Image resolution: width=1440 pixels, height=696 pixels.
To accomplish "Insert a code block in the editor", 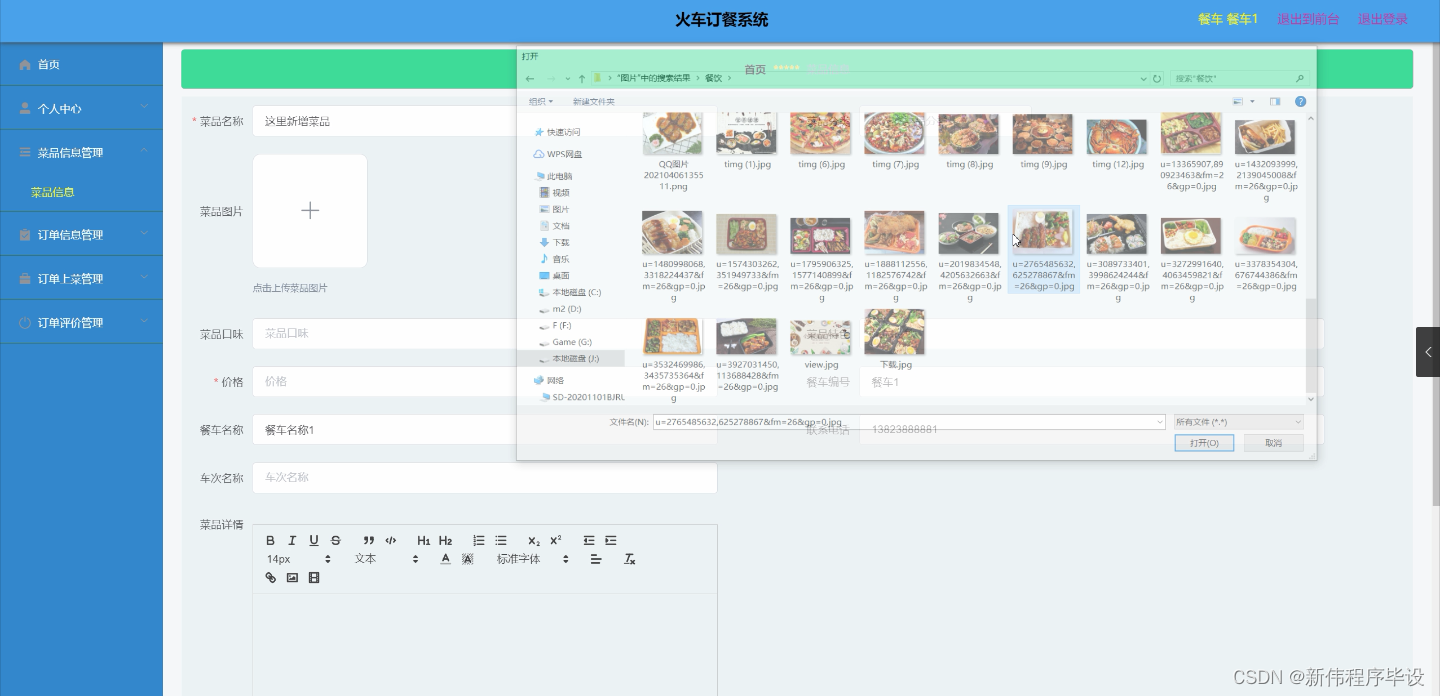I will click(391, 541).
